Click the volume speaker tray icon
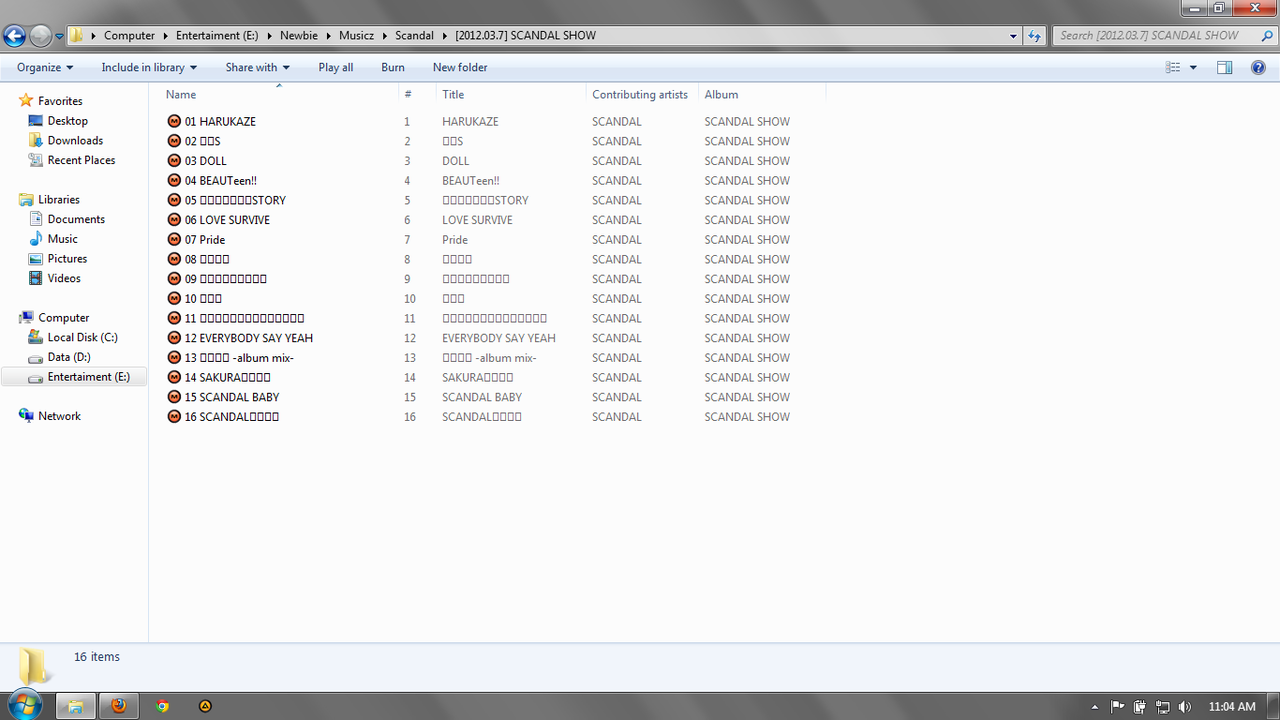 pyautogui.click(x=1185, y=706)
